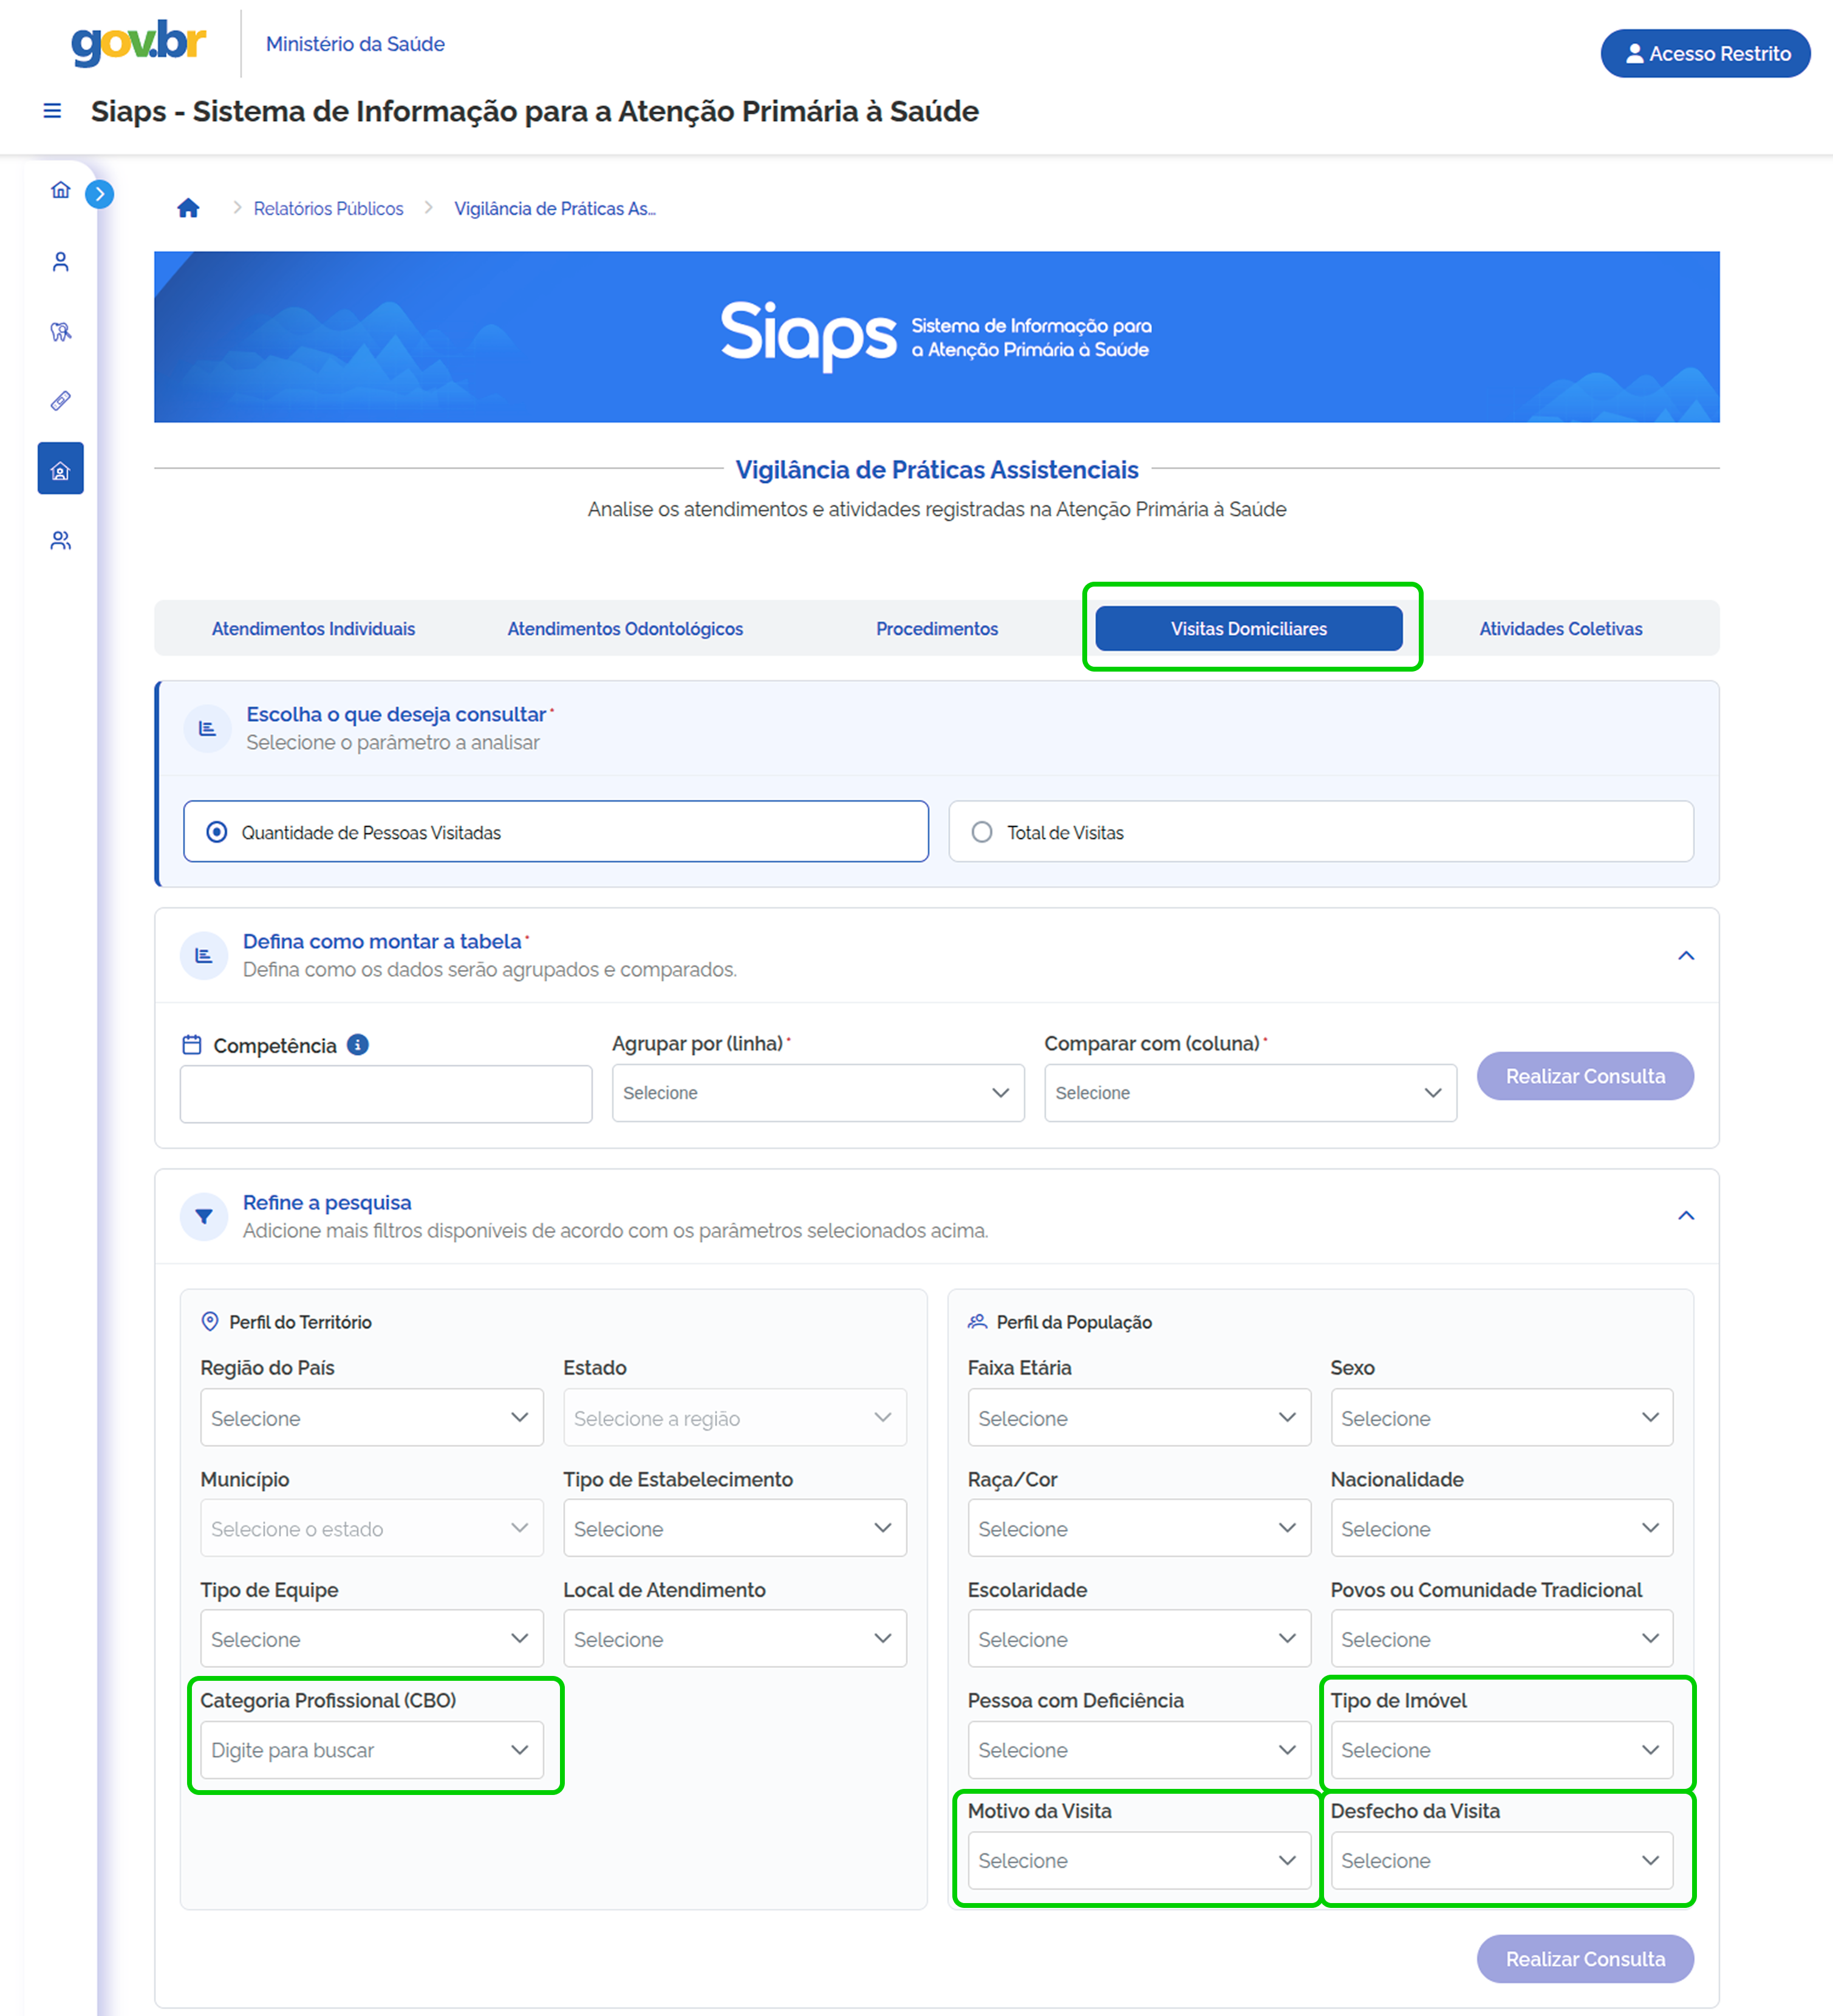
Task: Click the home icon in the sidebar
Action: 61,190
